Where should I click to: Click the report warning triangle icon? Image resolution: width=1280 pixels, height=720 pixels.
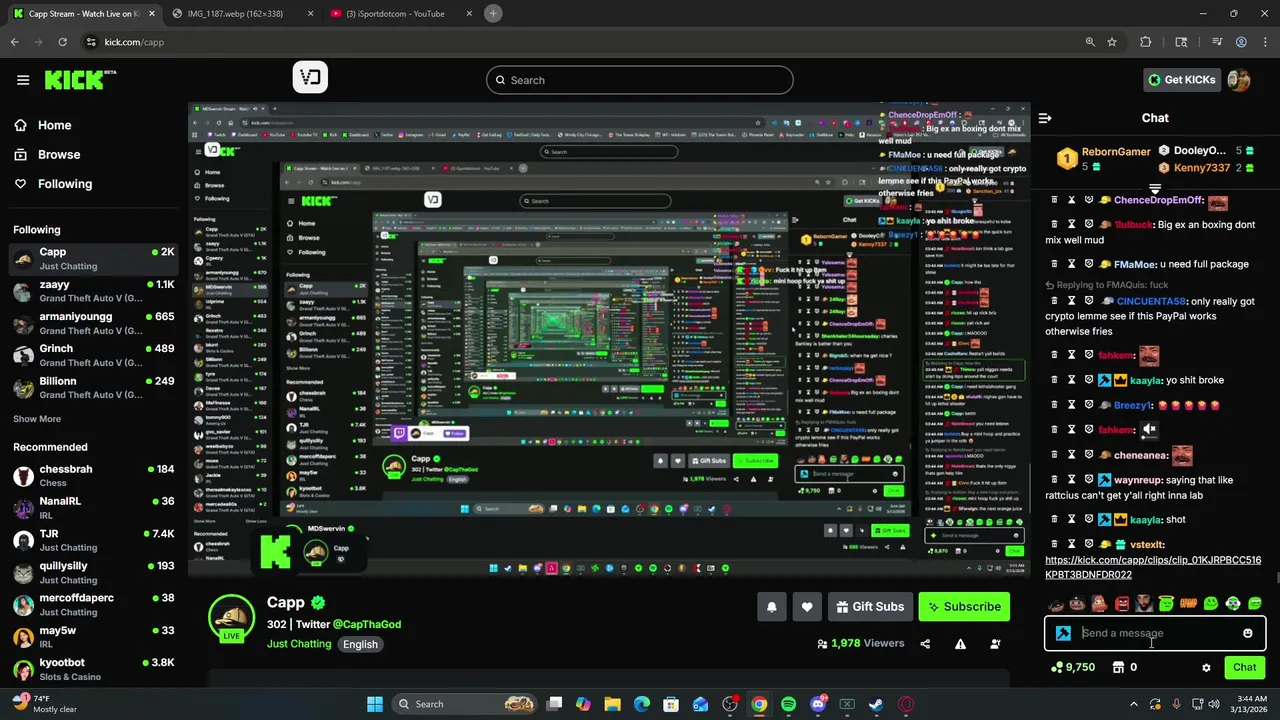(x=960, y=644)
